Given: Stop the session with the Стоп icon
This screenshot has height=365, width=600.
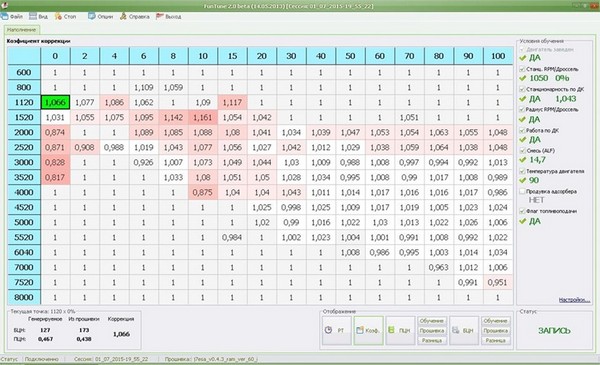Looking at the screenshot, I should pyautogui.click(x=58, y=16).
